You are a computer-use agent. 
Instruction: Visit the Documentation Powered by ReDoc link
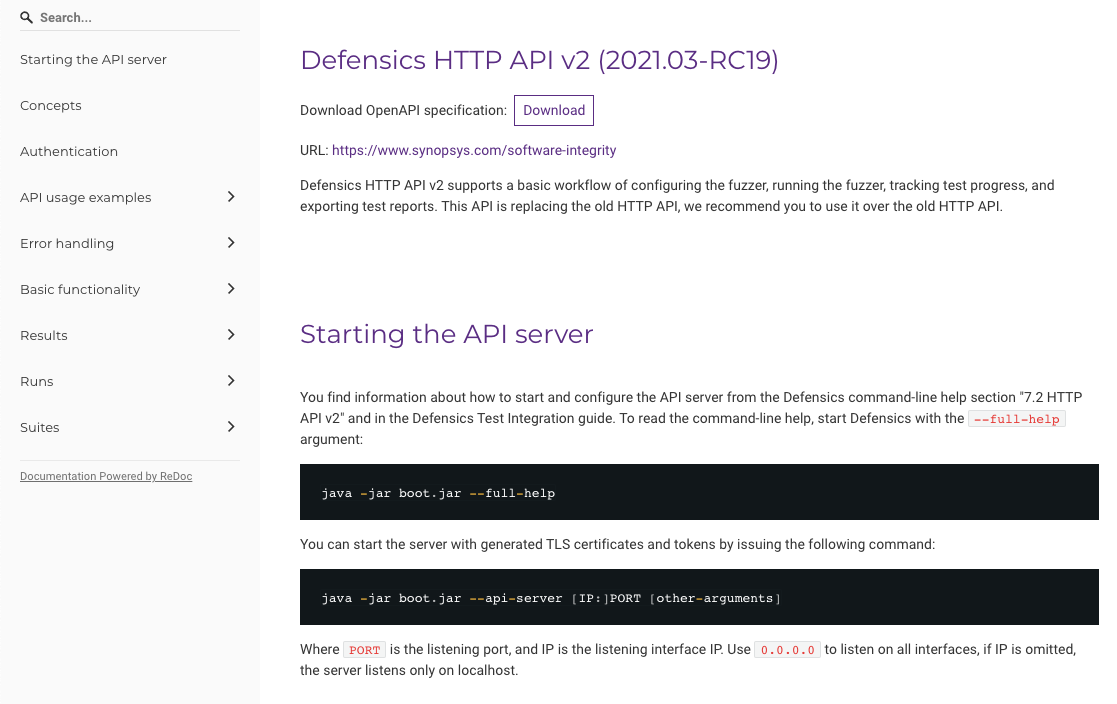(x=106, y=476)
